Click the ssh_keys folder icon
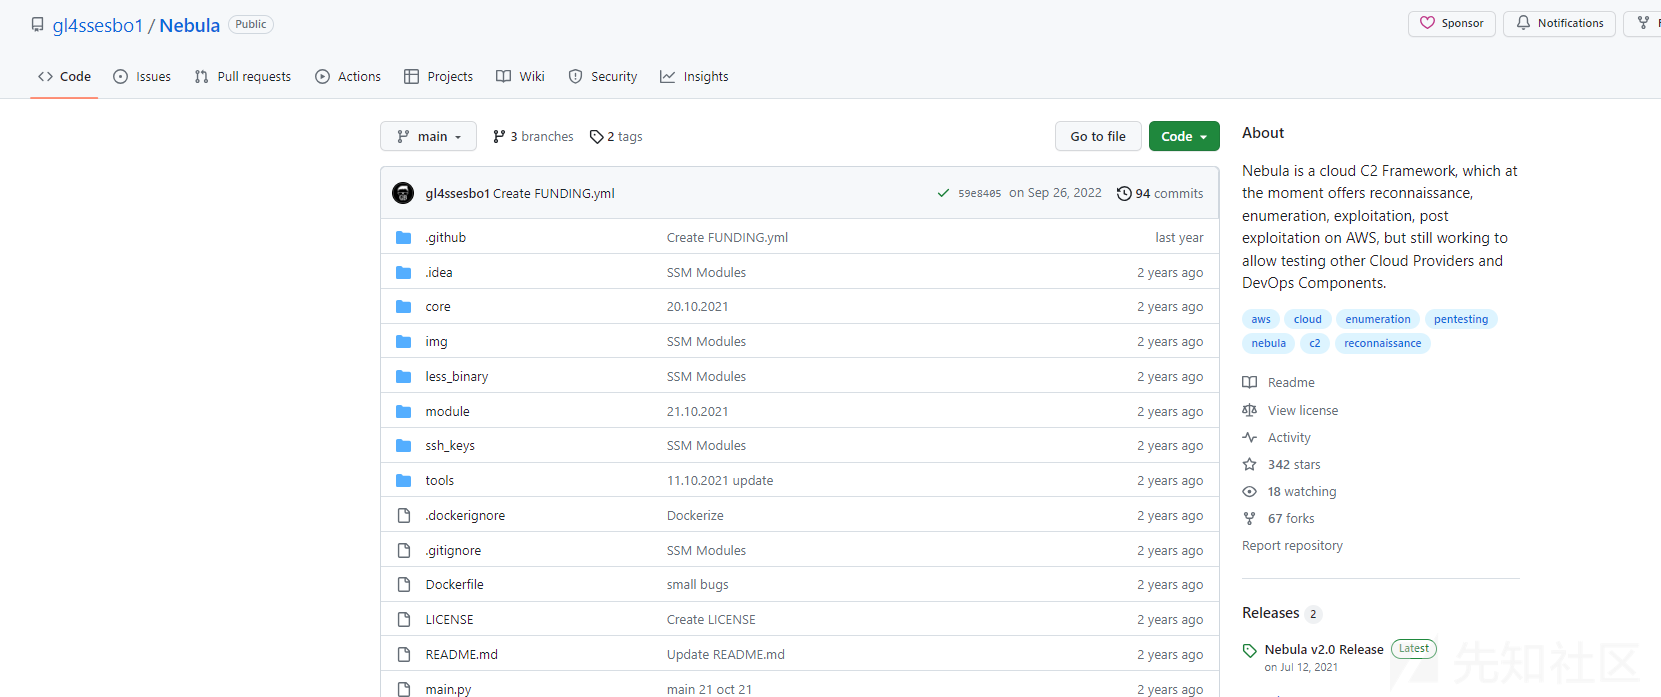 (404, 446)
